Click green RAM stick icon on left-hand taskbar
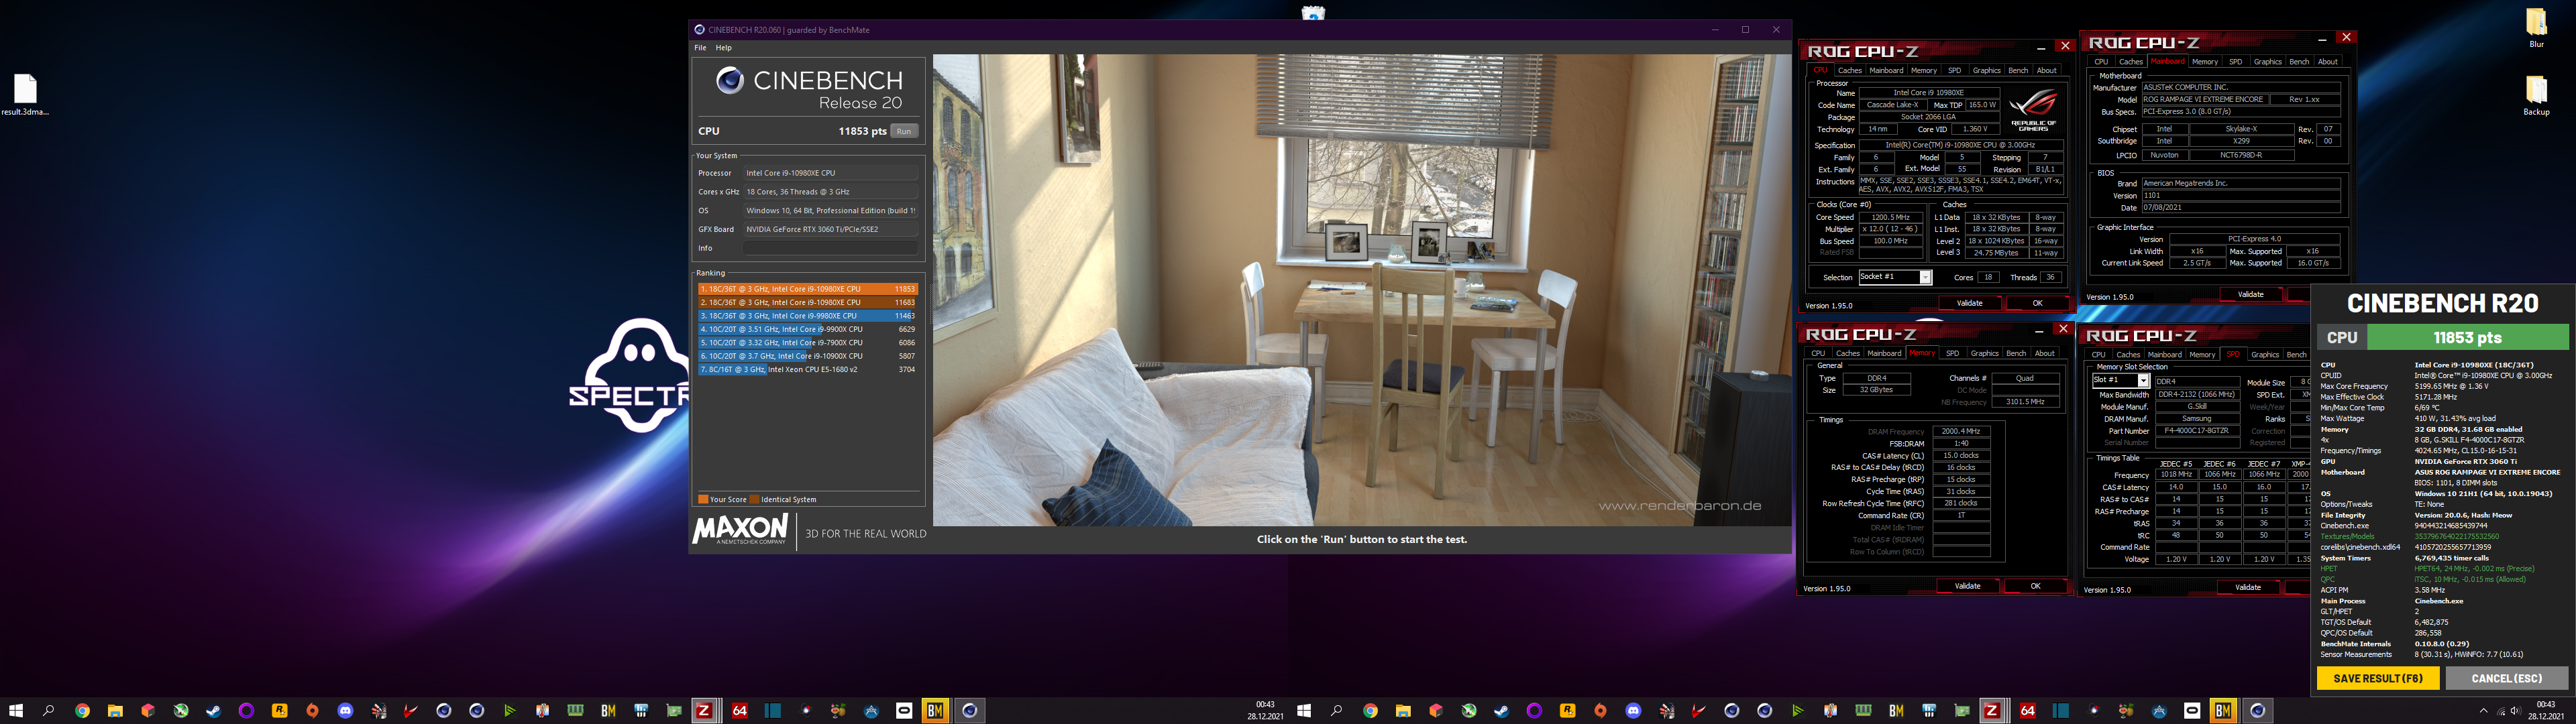This screenshot has width=2576, height=724. click(575, 711)
